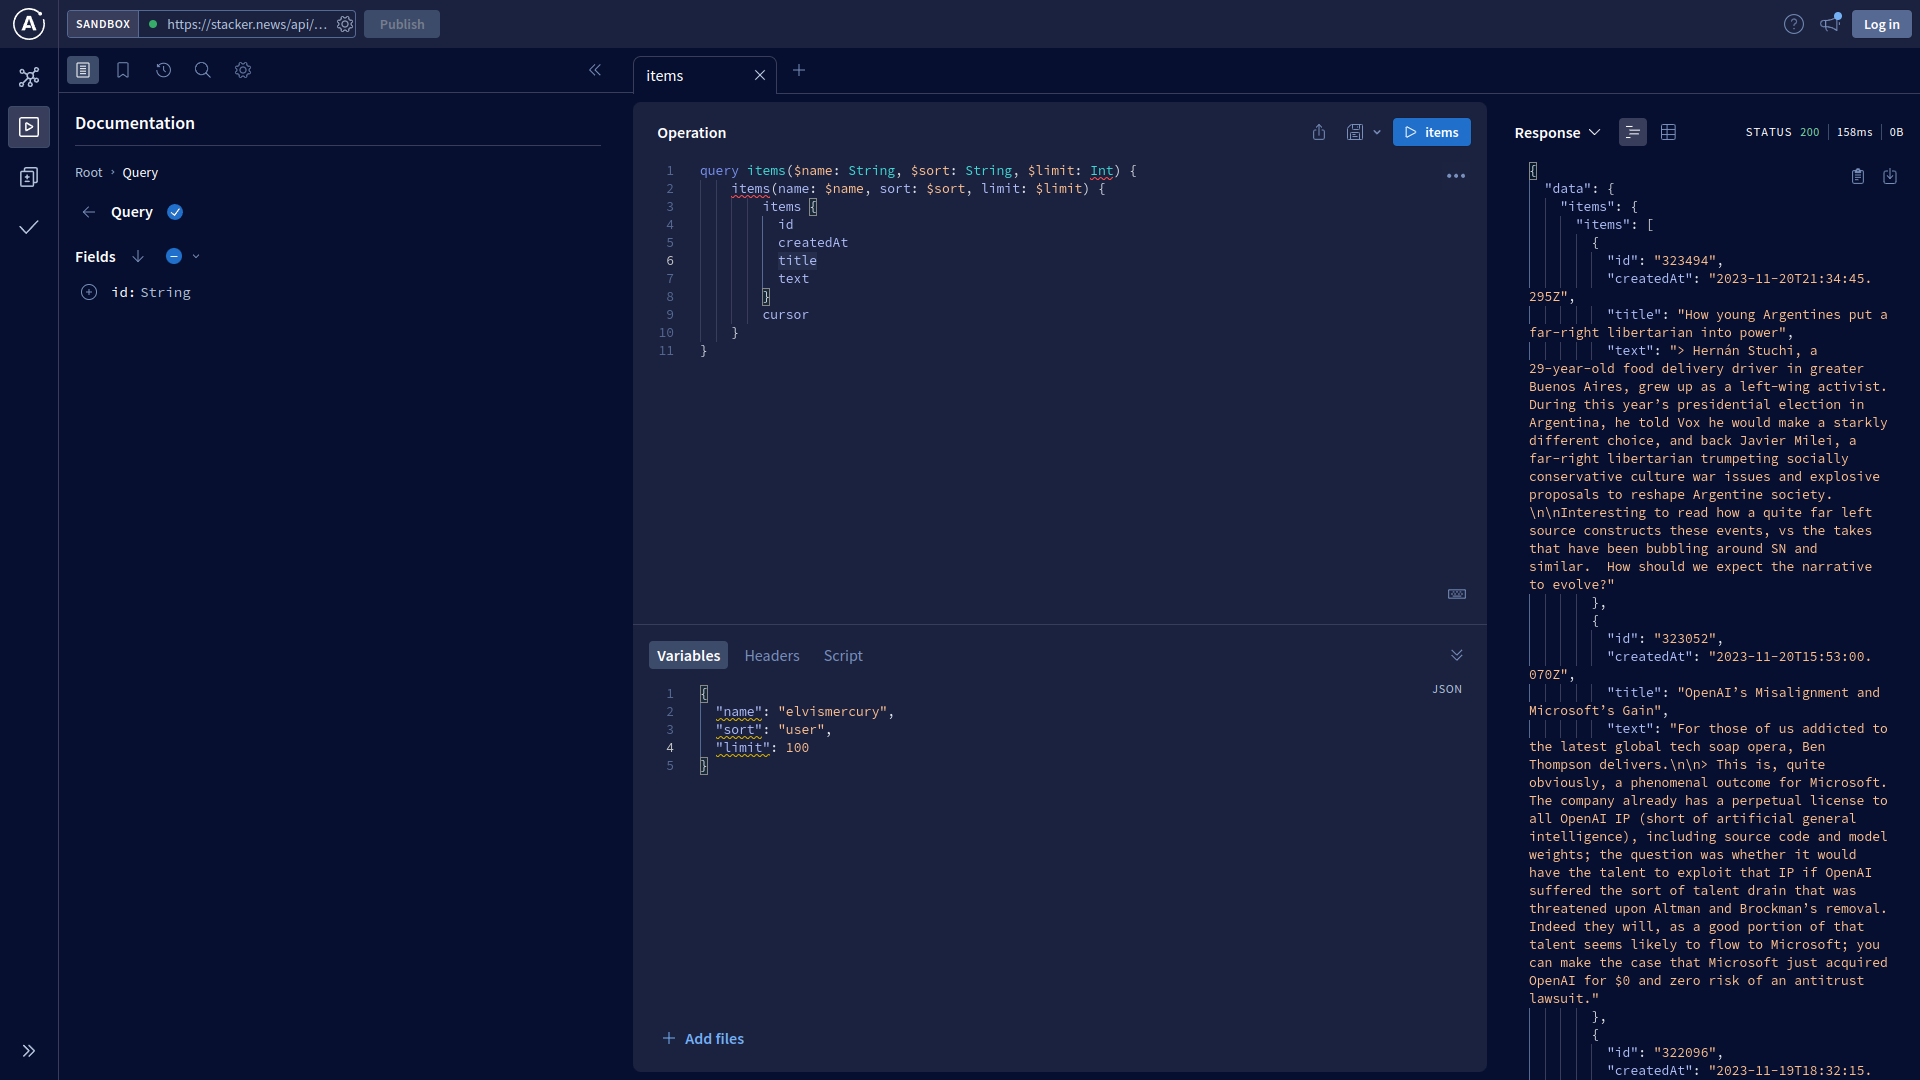The image size is (1920, 1080).
Task: Click the share operation icon
Action: [1319, 132]
